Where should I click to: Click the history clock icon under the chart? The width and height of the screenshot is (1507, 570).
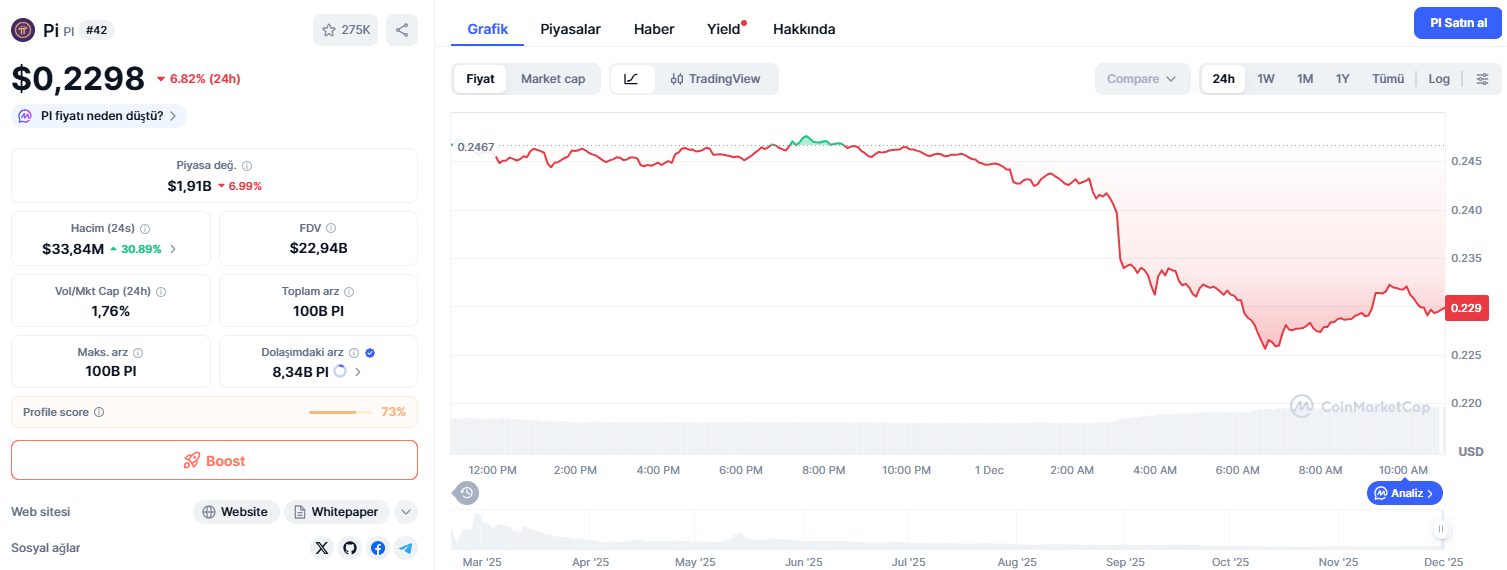point(466,492)
